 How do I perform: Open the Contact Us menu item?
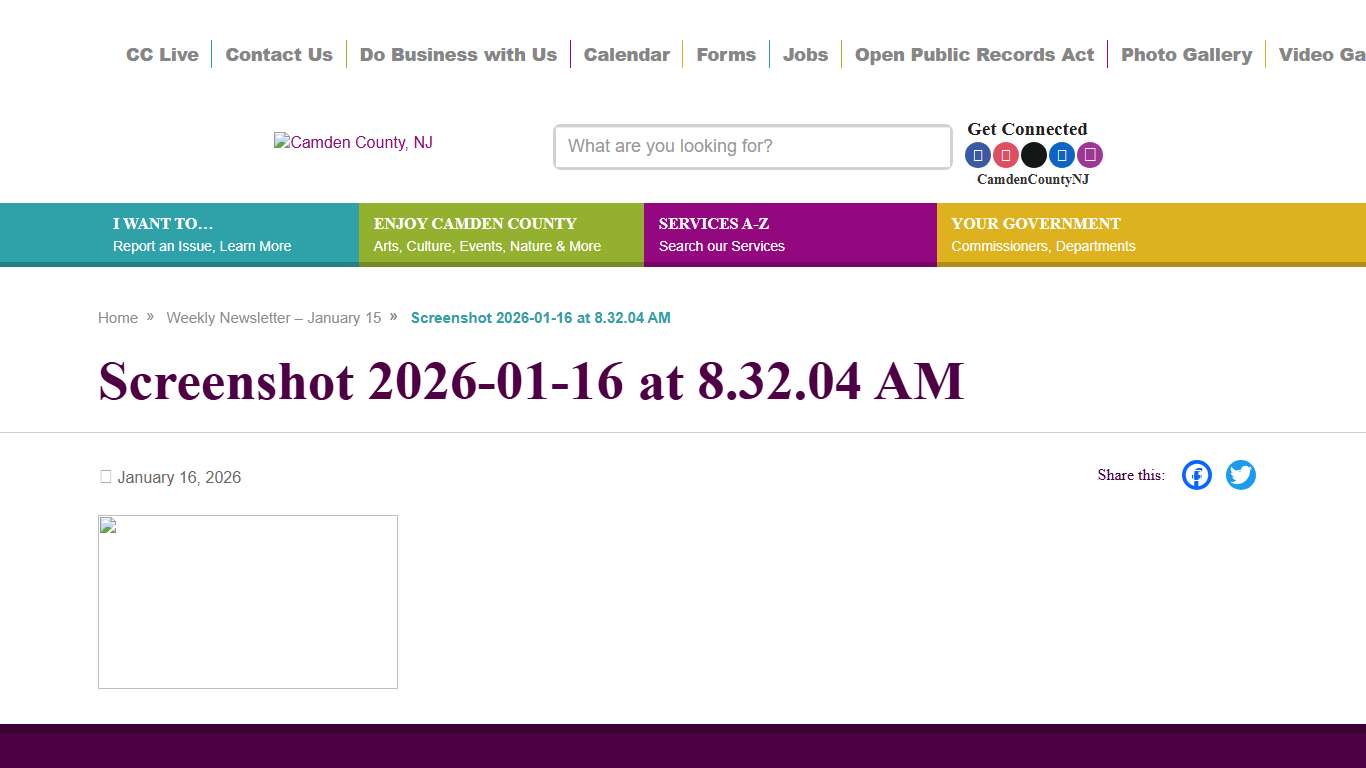278,55
